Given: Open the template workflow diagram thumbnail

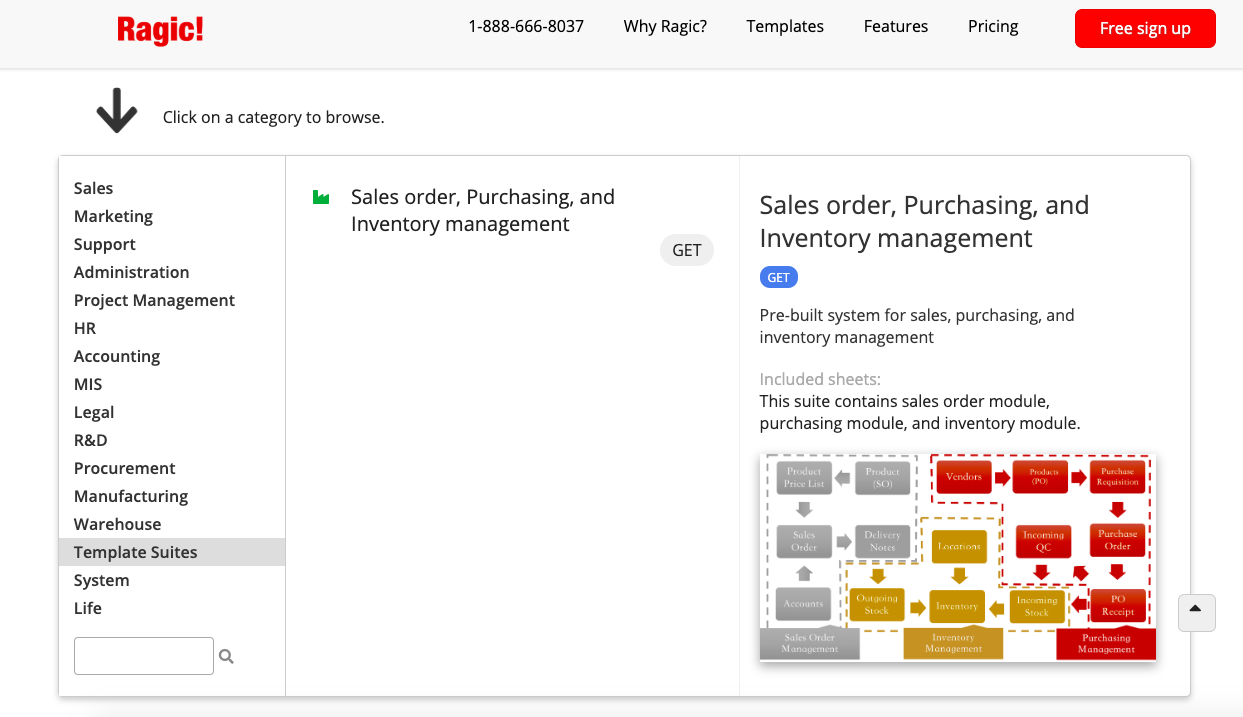Looking at the screenshot, I should pos(957,557).
